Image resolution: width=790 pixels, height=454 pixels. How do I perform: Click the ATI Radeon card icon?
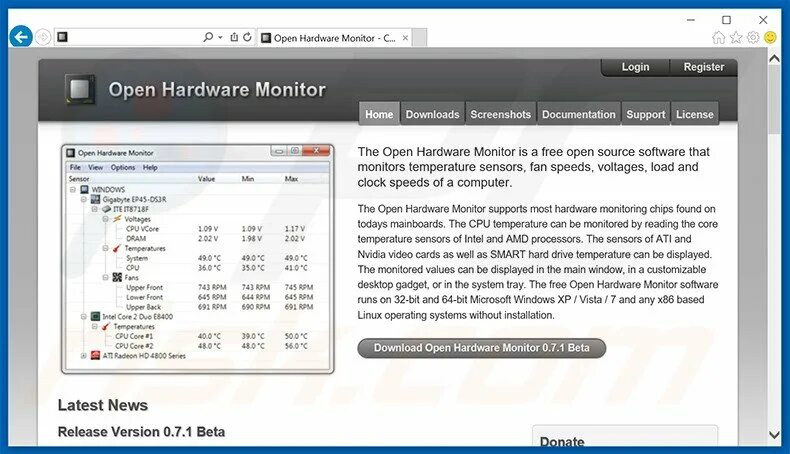(x=95, y=356)
